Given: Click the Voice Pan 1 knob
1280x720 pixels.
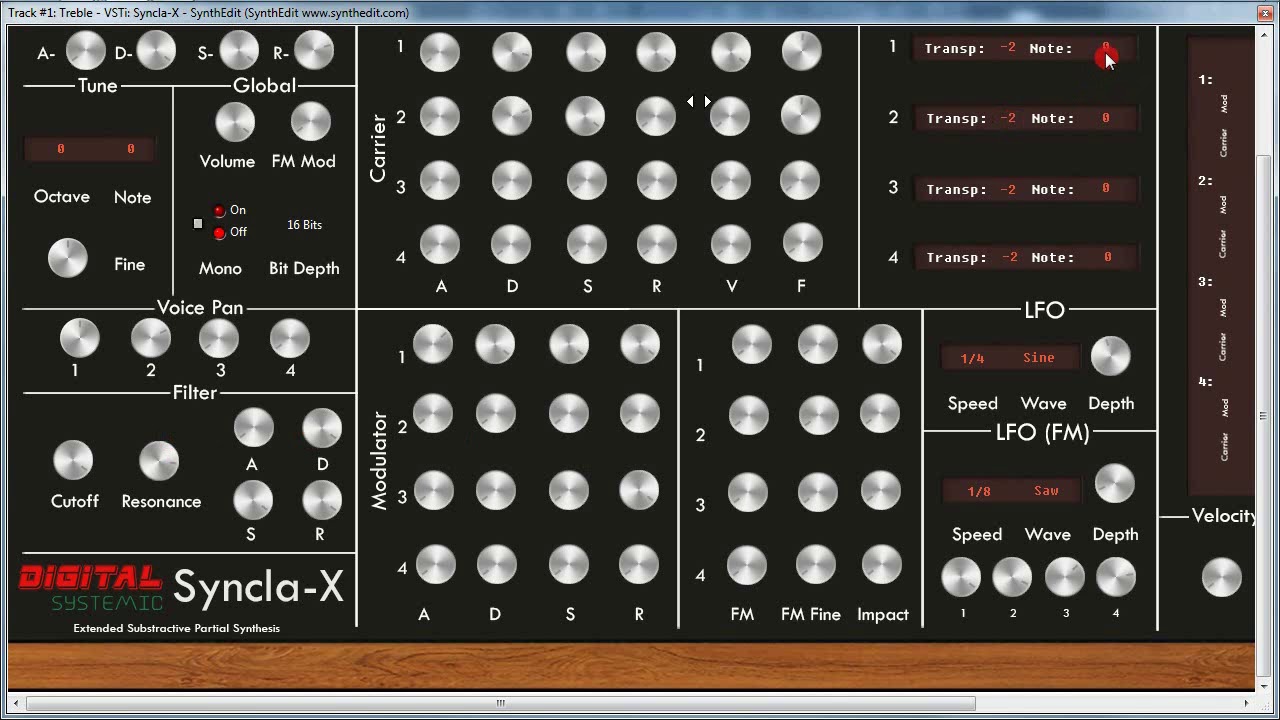Looking at the screenshot, I should [79, 339].
